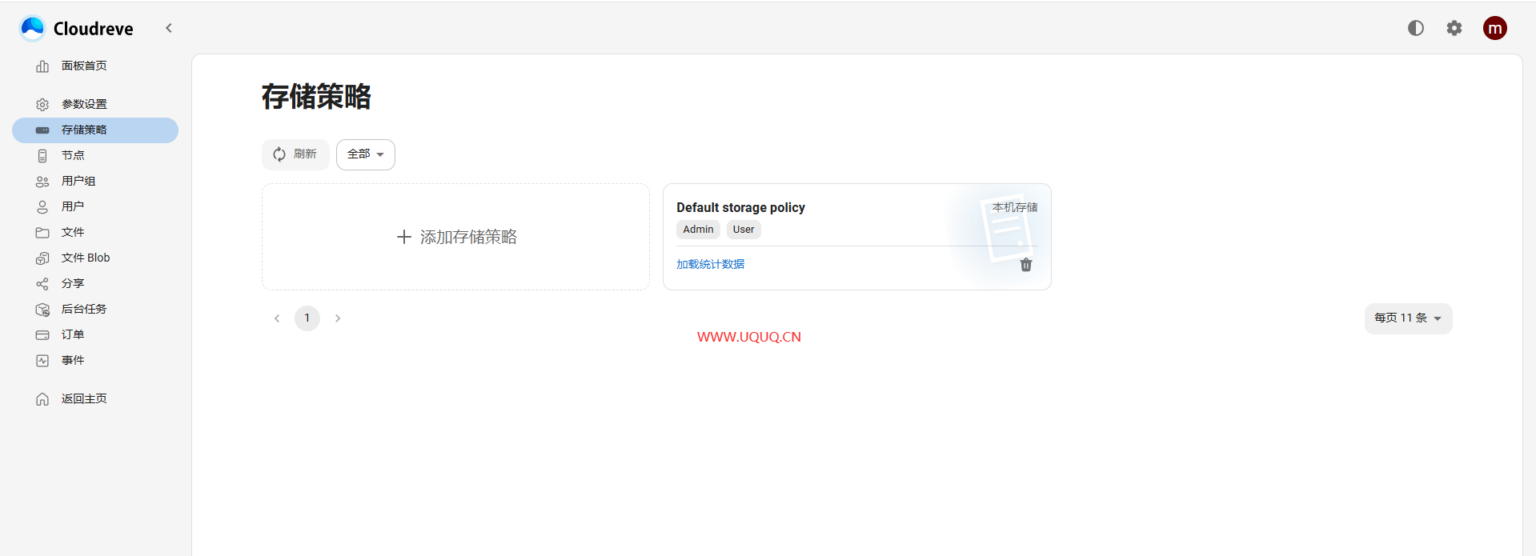This screenshot has height=556, width=1536.
Task: Delete Default storage policy with trash icon
Action: tap(1026, 265)
